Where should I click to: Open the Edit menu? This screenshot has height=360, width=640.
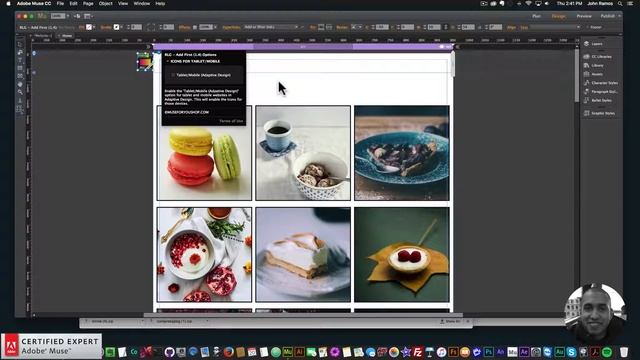(x=73, y=3)
